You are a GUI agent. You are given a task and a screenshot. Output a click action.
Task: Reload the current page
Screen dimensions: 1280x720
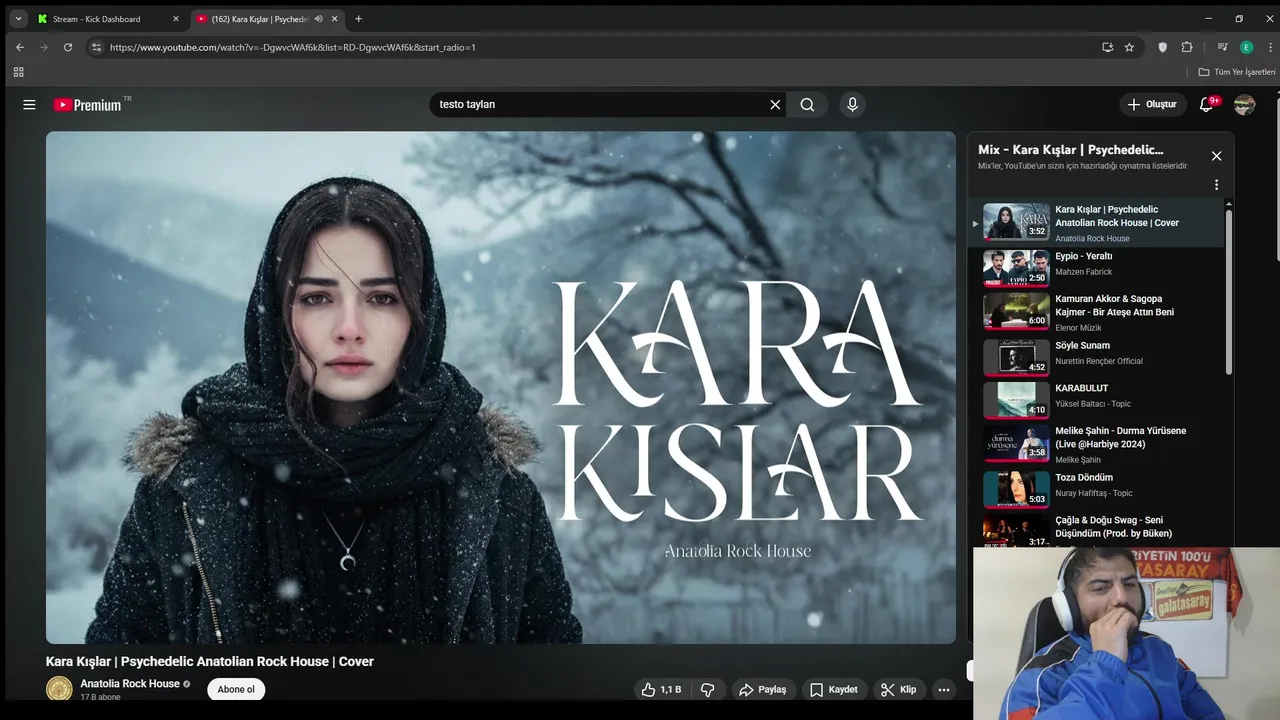point(68,47)
